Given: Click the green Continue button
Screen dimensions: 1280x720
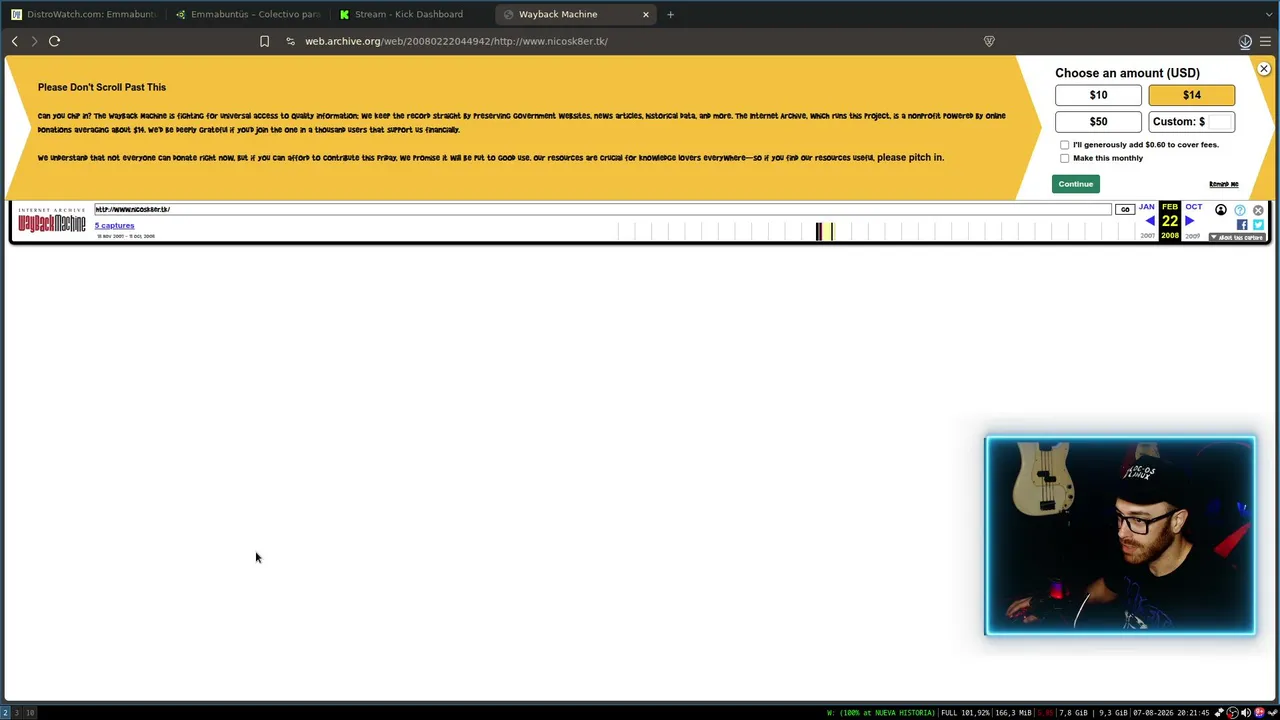Looking at the screenshot, I should [1076, 184].
